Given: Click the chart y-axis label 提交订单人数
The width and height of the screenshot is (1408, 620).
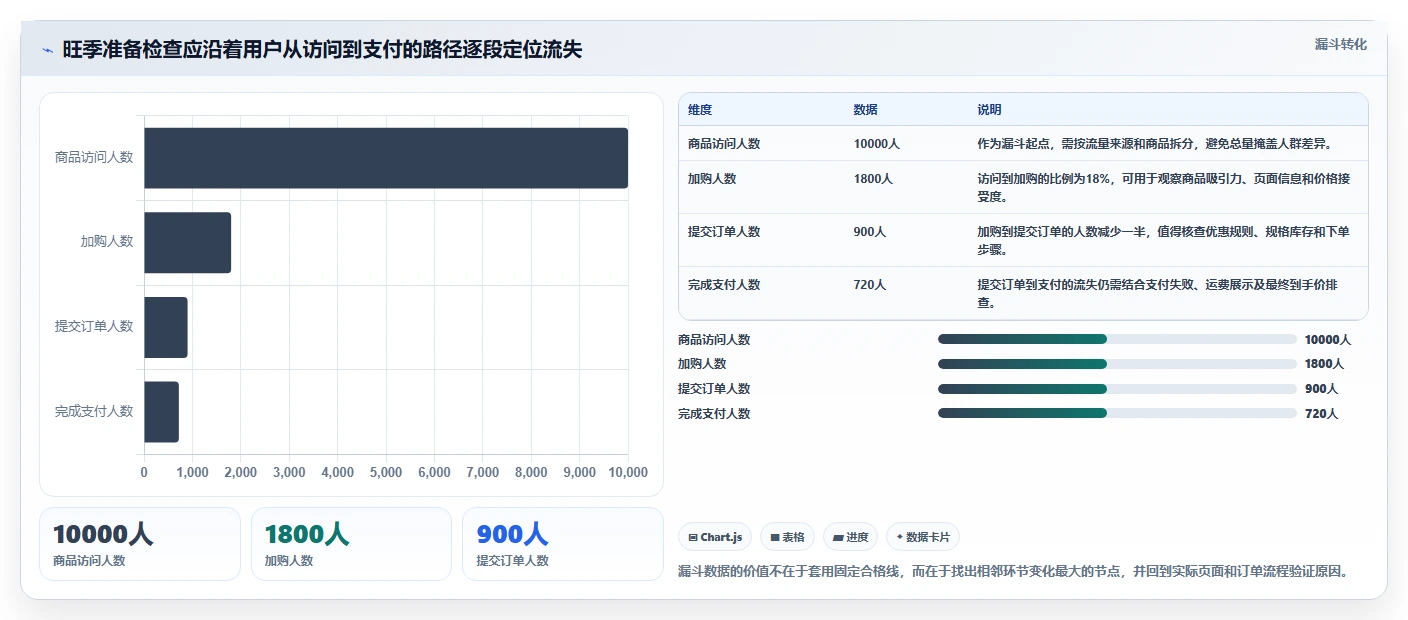Looking at the screenshot, I should click(94, 327).
